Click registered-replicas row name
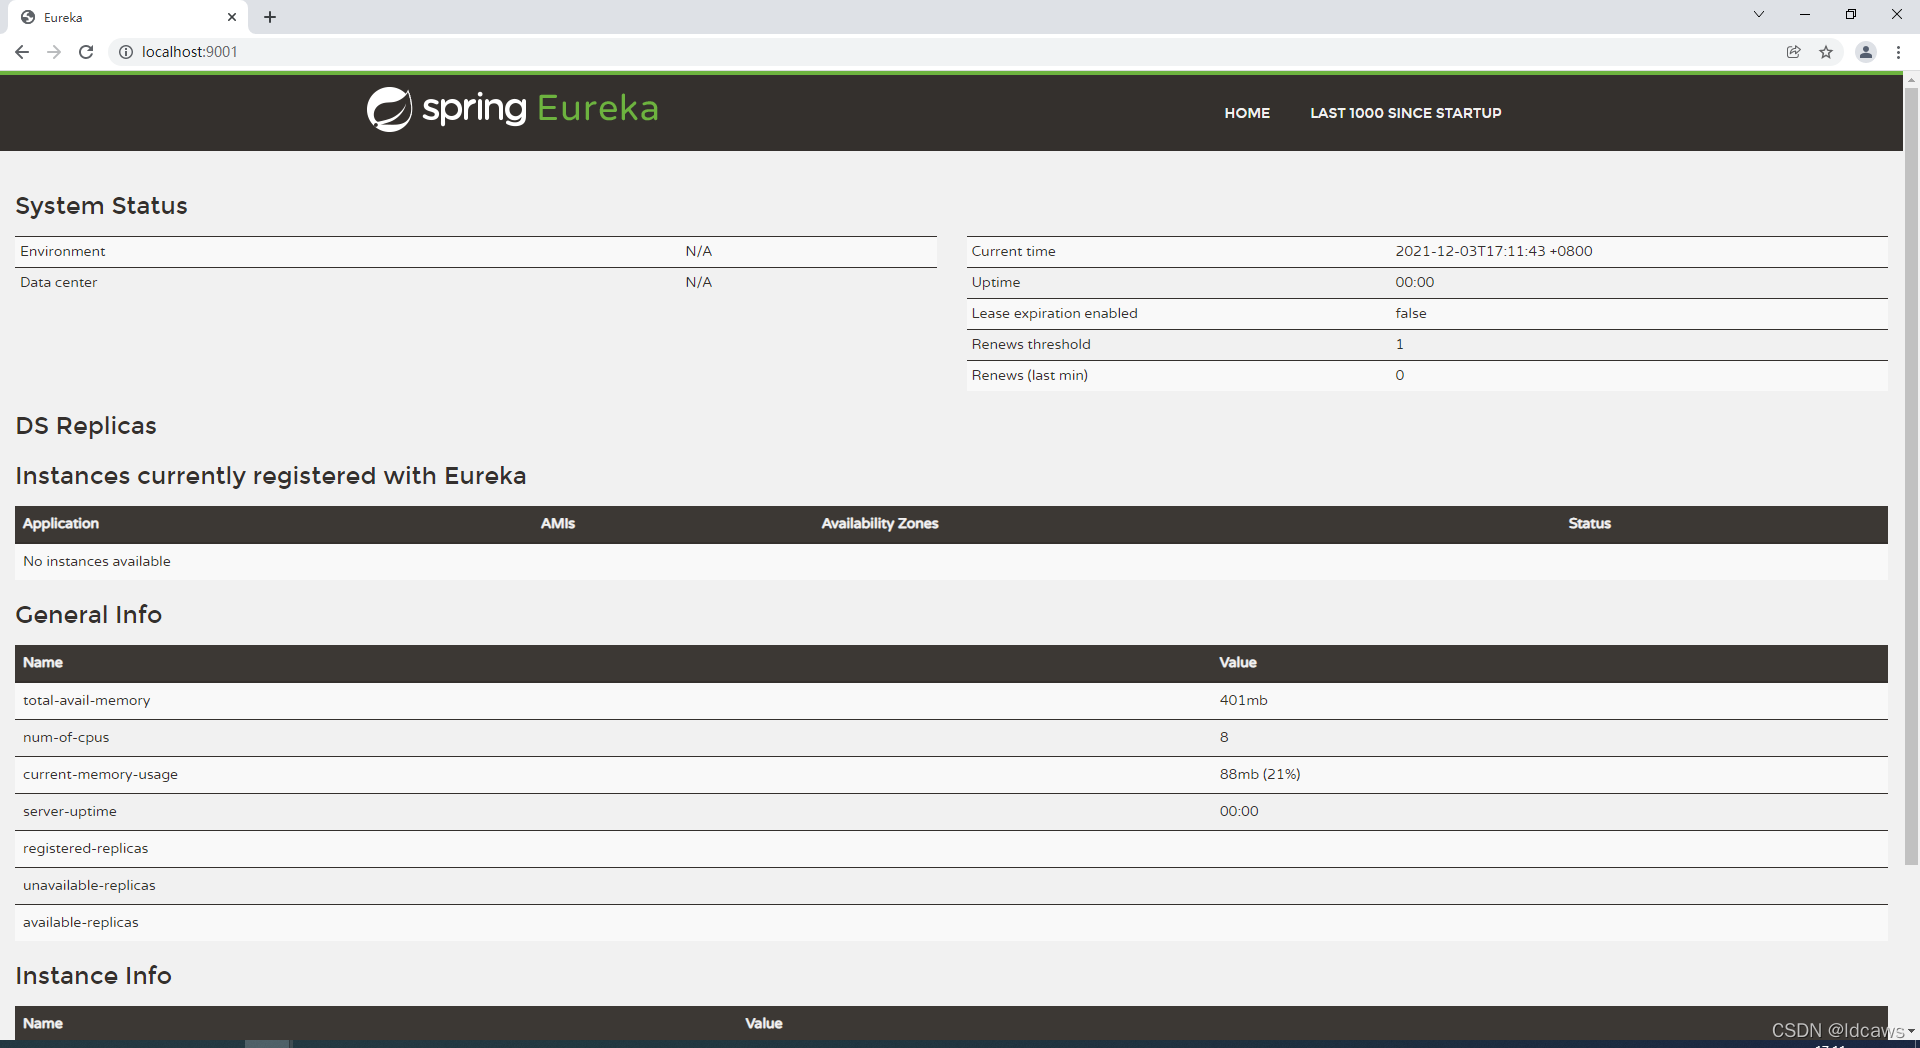Image resolution: width=1920 pixels, height=1048 pixels. [85, 849]
